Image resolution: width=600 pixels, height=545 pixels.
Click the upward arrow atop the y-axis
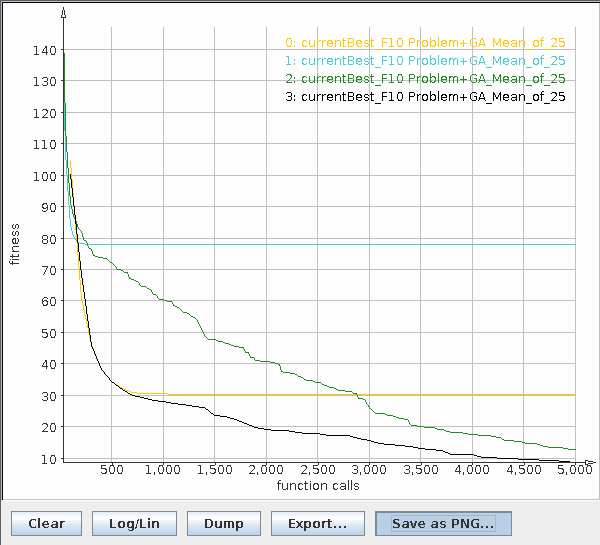64,14
